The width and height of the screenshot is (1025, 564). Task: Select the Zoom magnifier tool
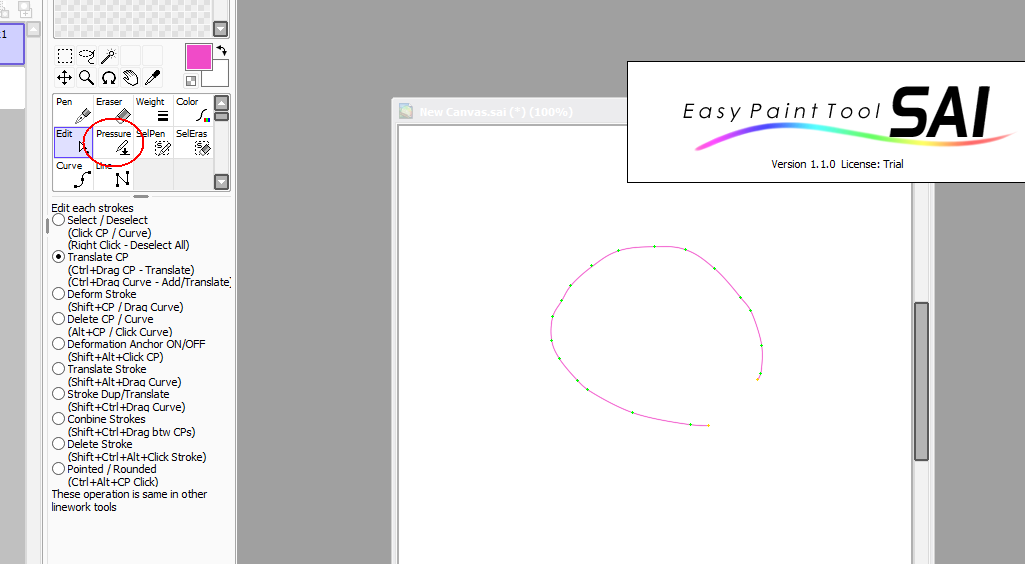[x=86, y=78]
